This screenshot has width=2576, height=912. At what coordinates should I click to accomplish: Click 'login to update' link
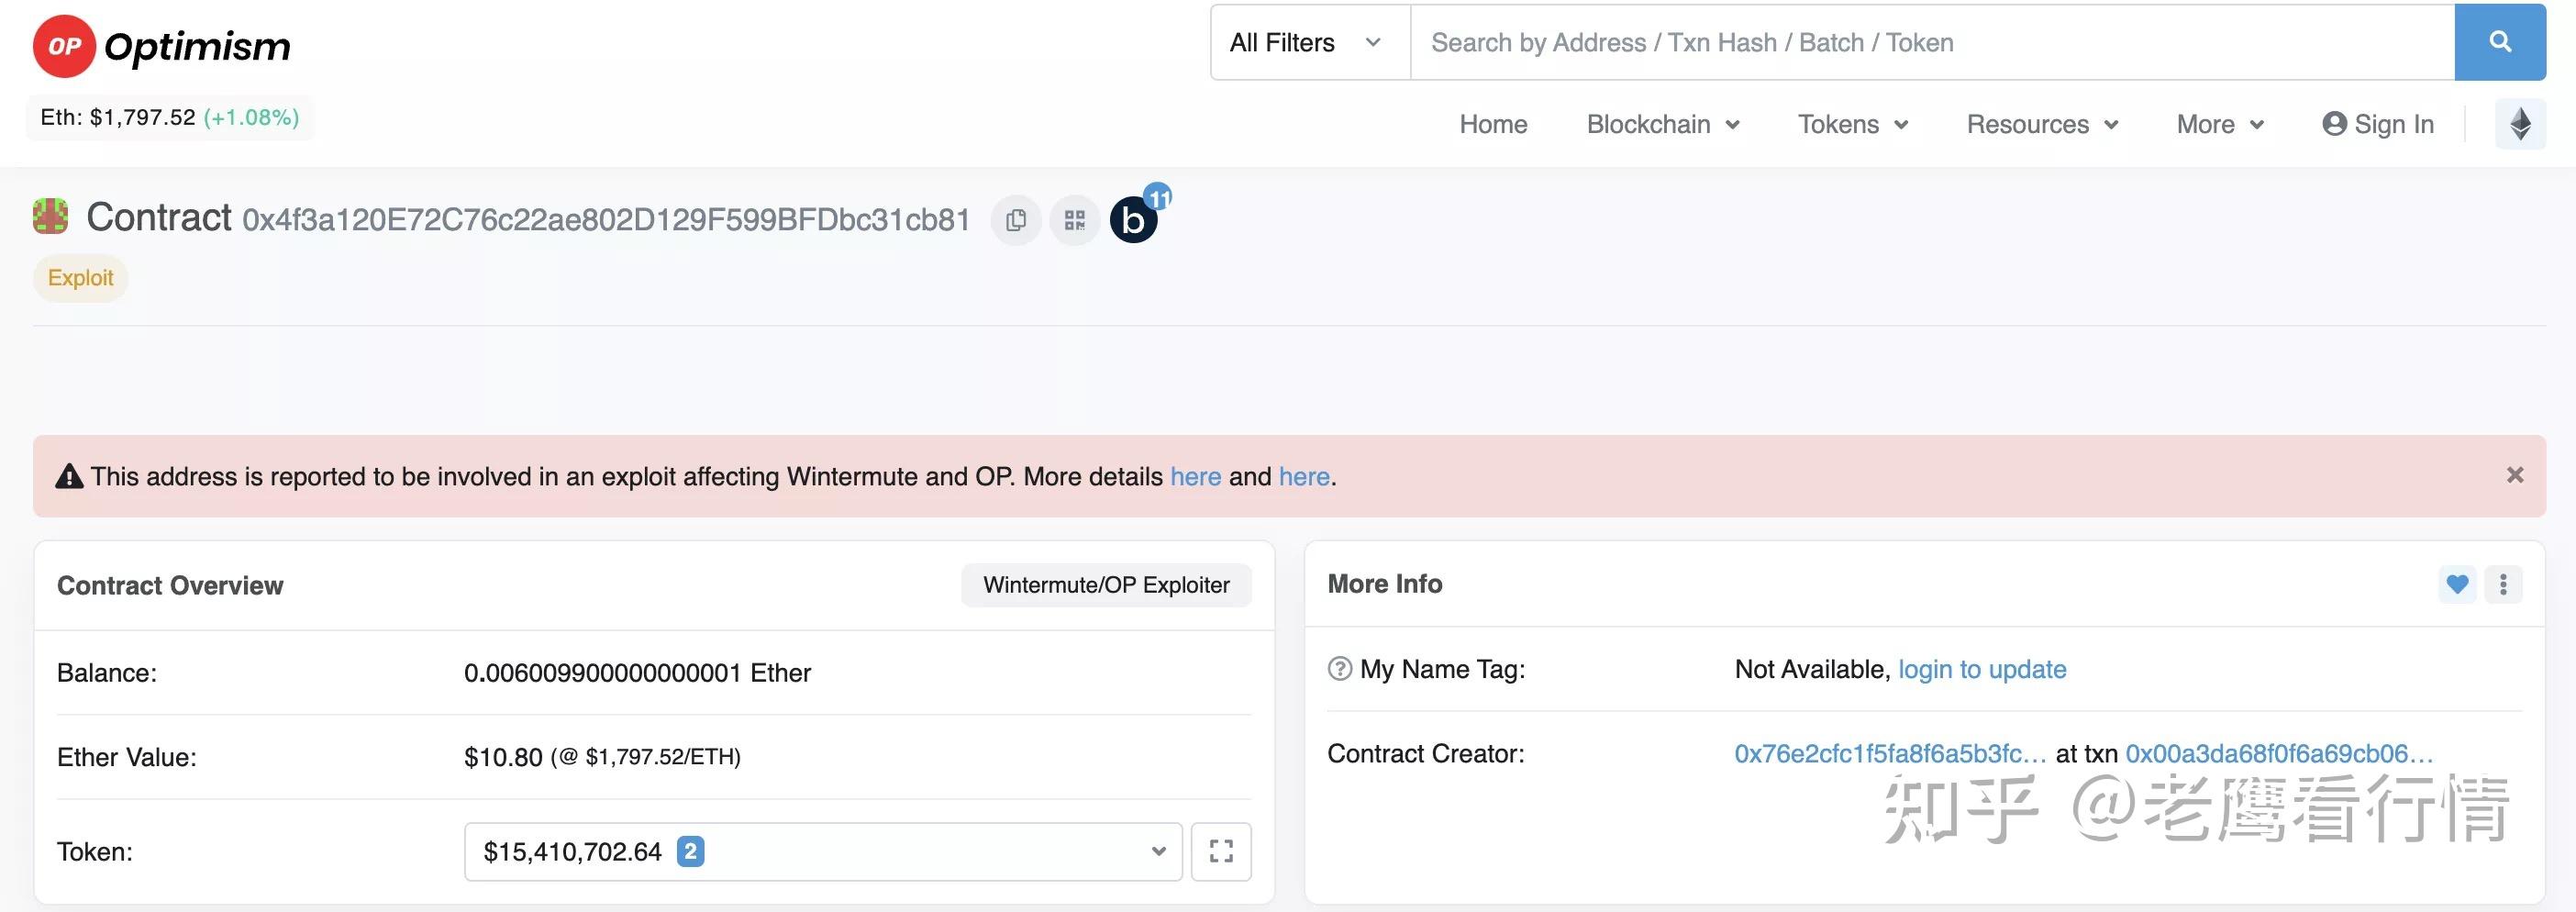point(1982,669)
